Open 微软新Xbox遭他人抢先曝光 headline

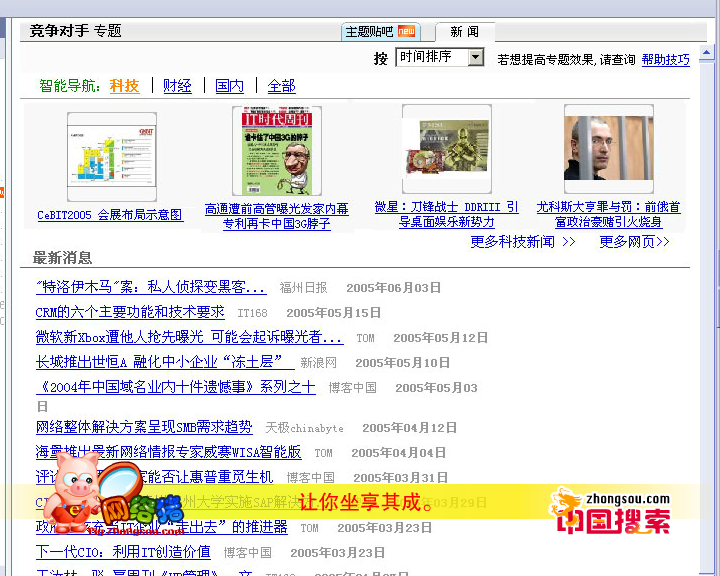pos(189,337)
